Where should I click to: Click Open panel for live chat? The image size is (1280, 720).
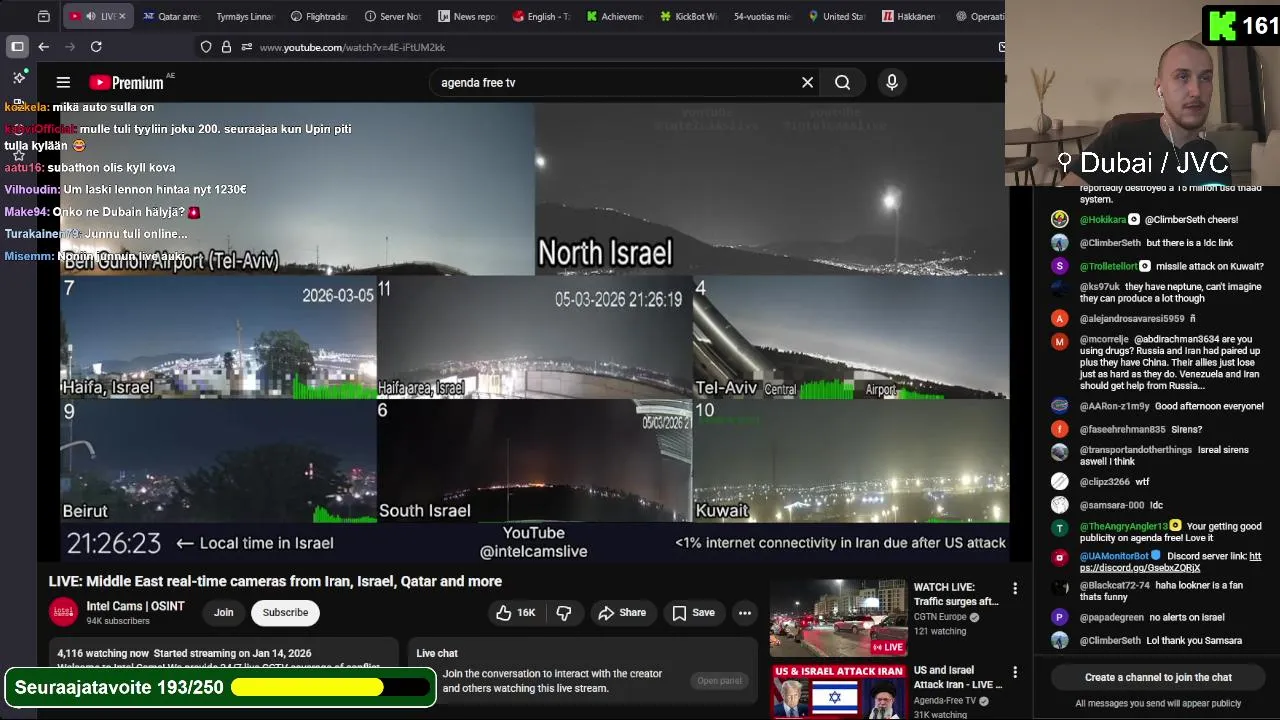click(720, 681)
